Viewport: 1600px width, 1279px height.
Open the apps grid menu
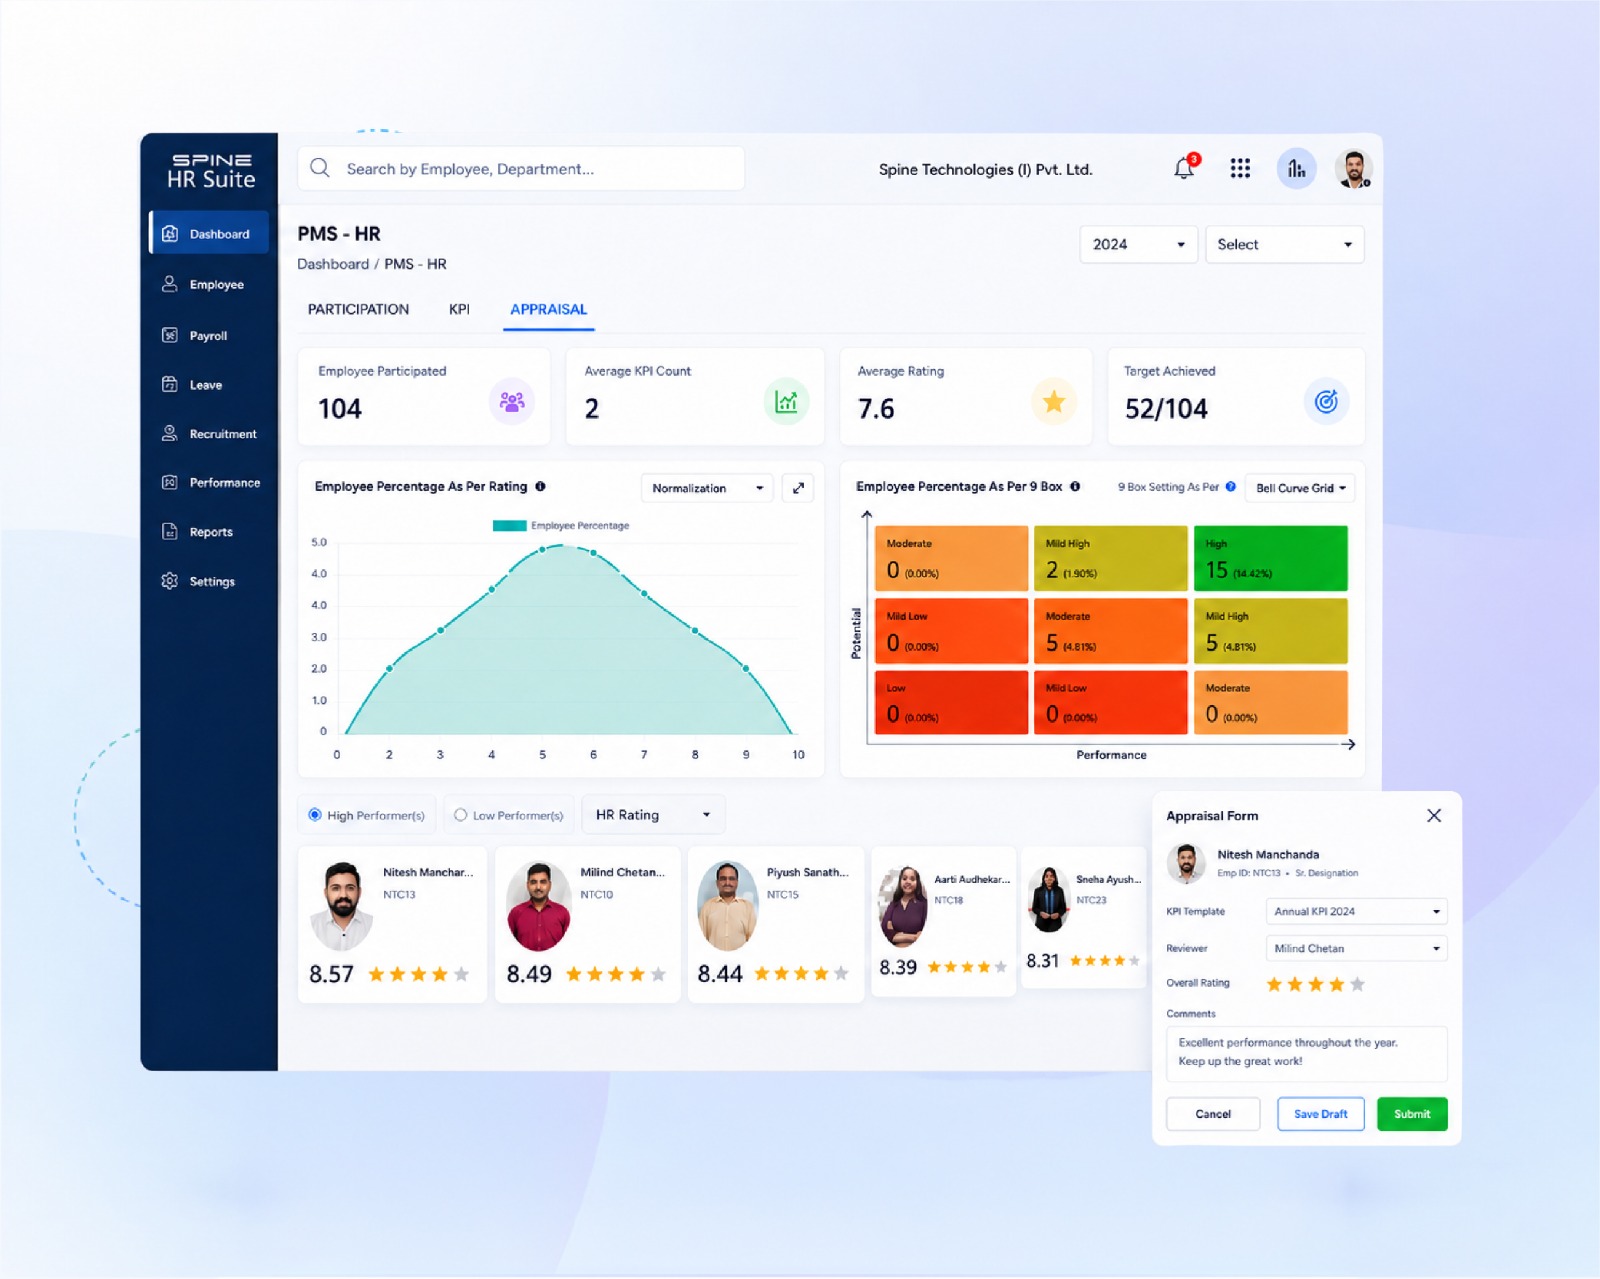(x=1240, y=168)
